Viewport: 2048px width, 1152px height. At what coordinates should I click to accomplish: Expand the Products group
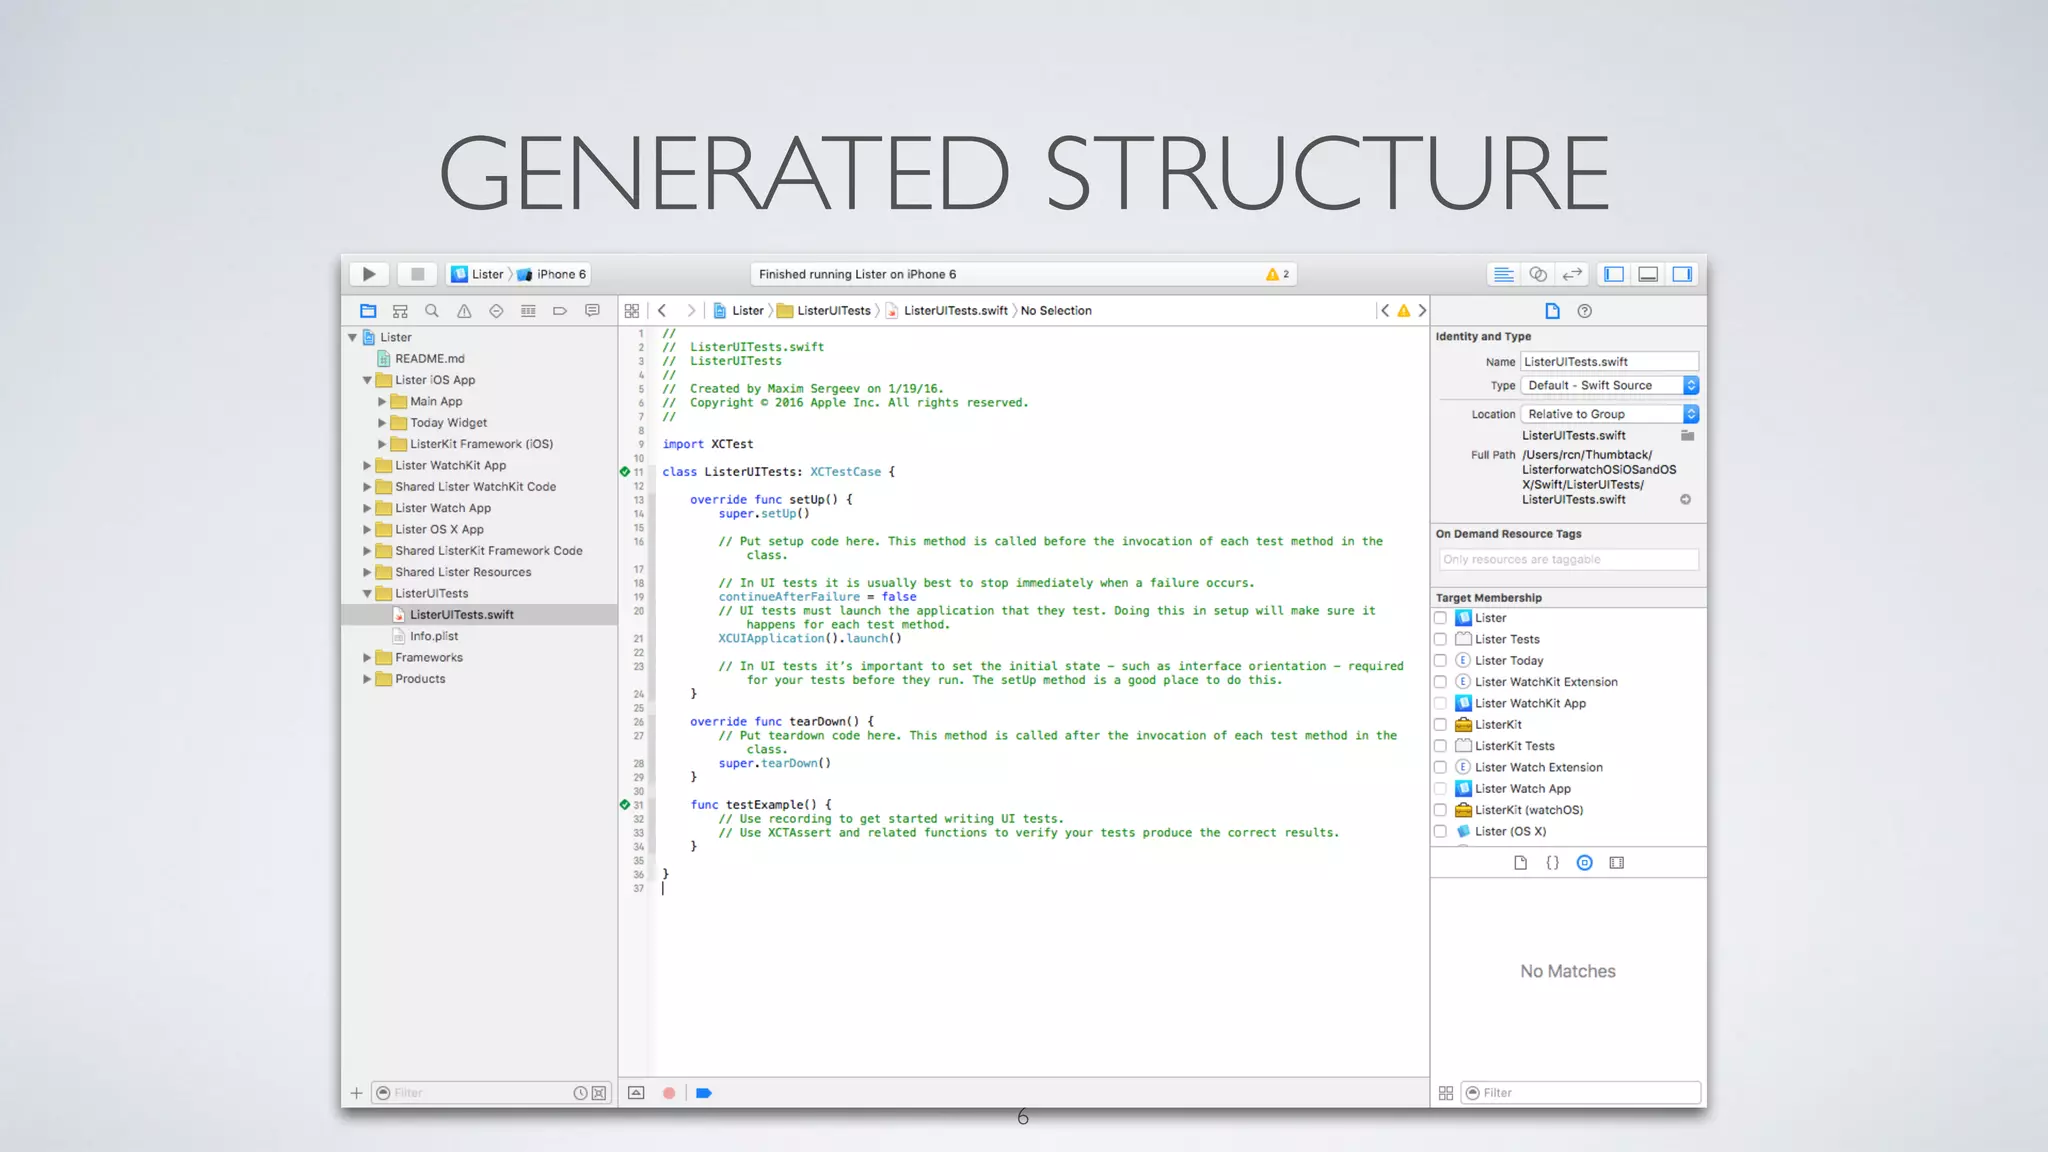pyautogui.click(x=367, y=679)
